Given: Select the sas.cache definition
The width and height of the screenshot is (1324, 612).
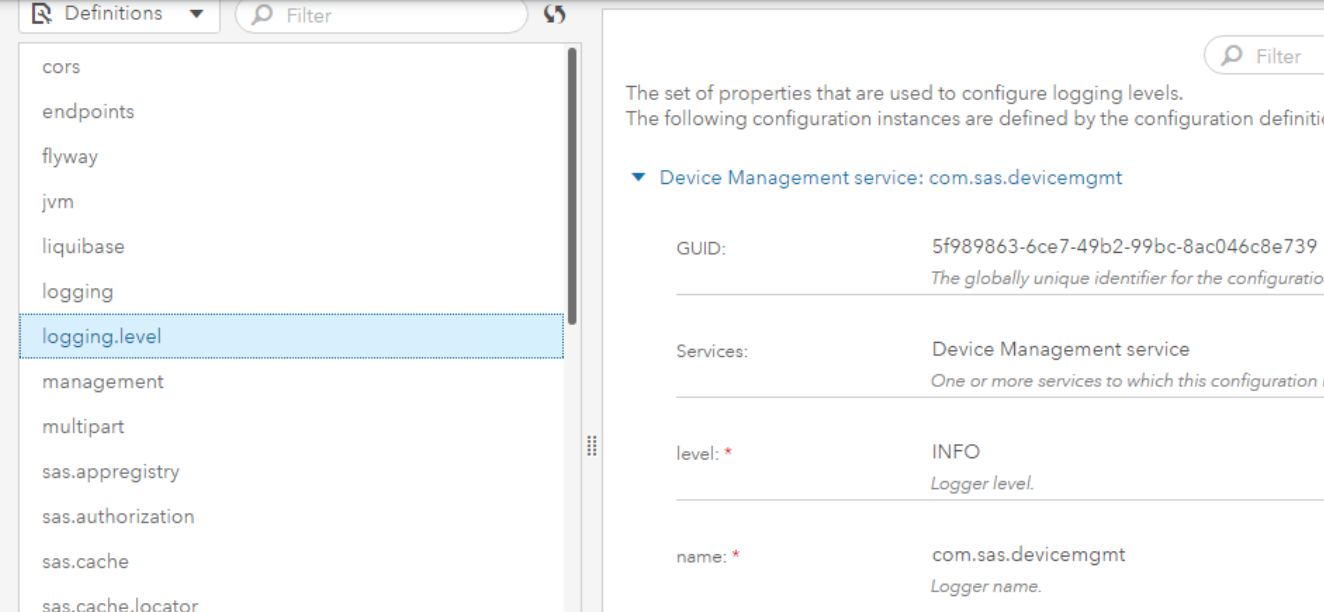Looking at the screenshot, I should click(291, 562).
